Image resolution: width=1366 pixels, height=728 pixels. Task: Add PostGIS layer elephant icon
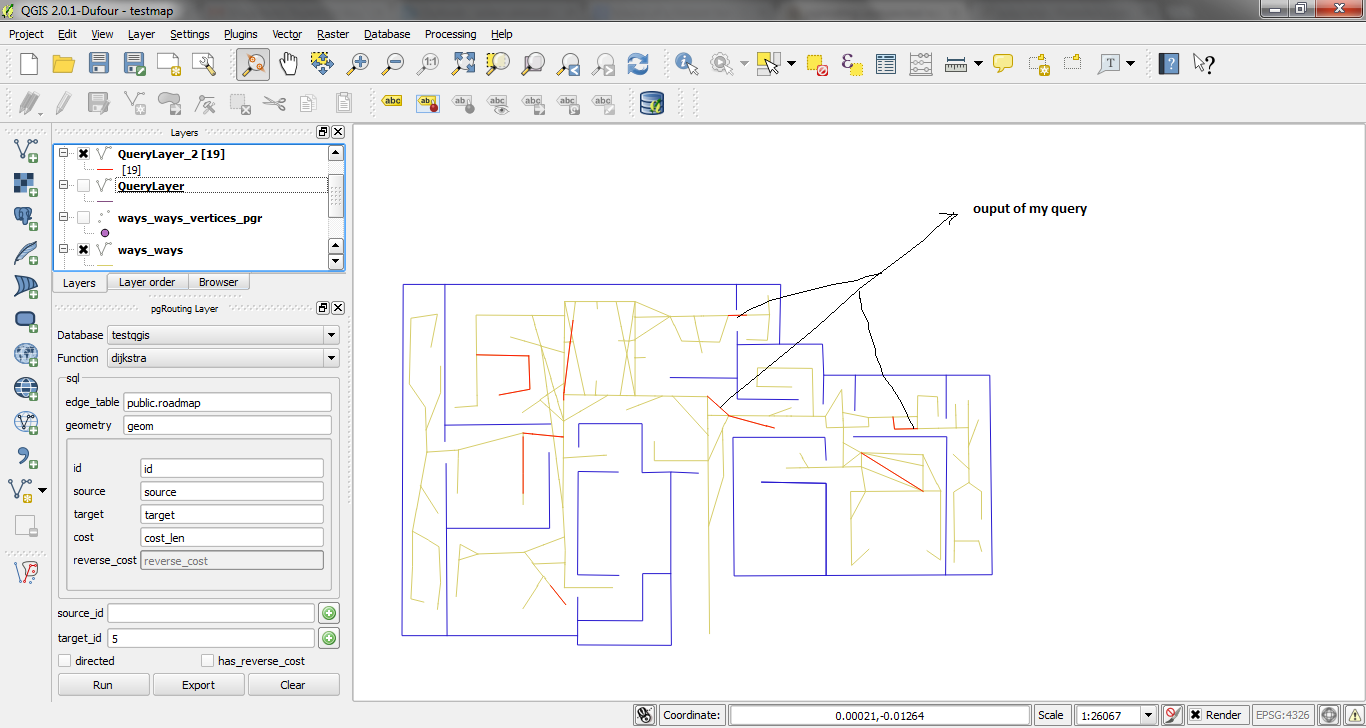tap(26, 218)
